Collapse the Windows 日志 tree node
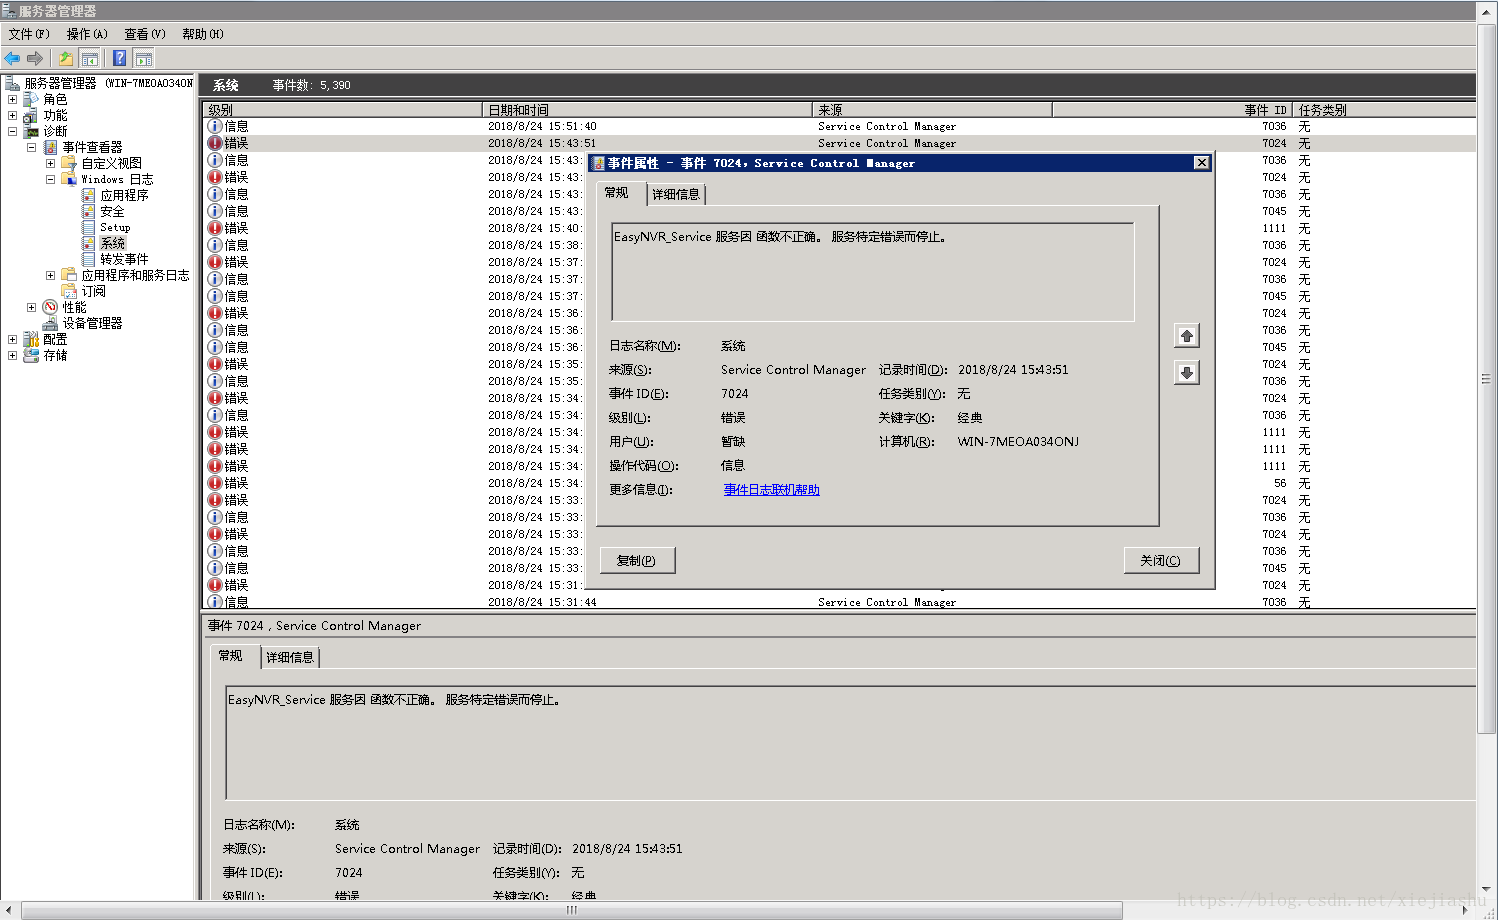The width and height of the screenshot is (1498, 920). pos(50,179)
